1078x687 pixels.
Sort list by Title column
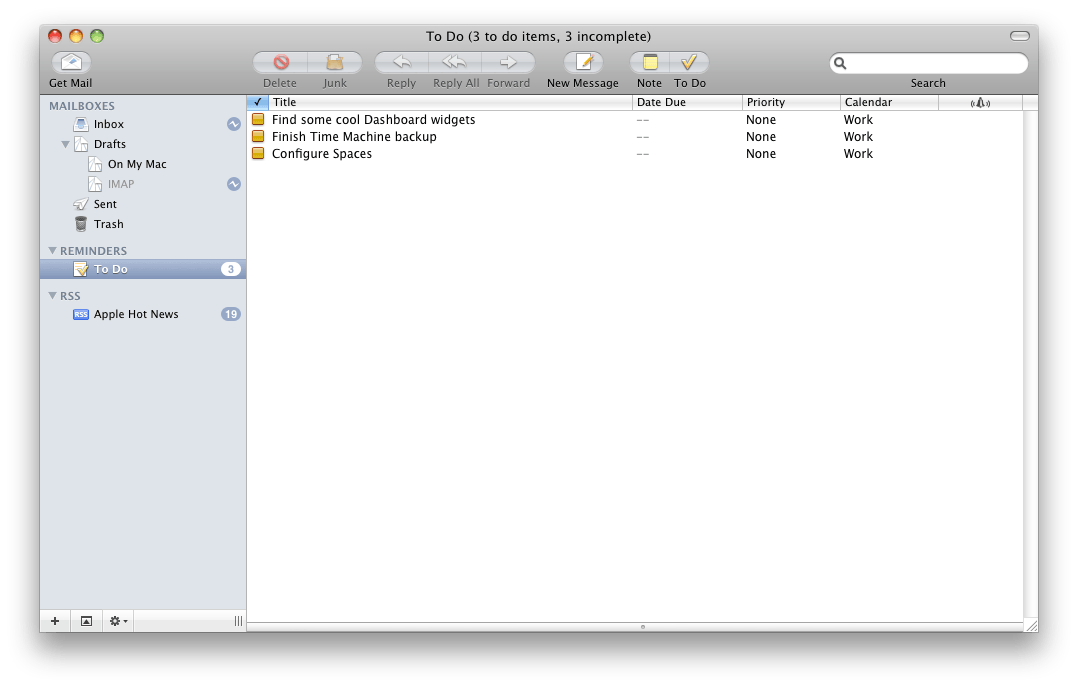tap(450, 102)
